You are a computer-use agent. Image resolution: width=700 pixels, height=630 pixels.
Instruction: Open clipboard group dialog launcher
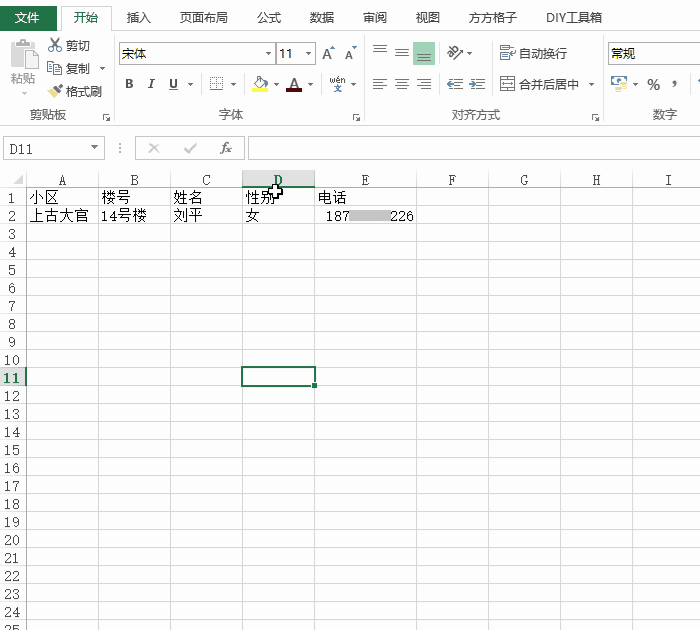coord(106,117)
